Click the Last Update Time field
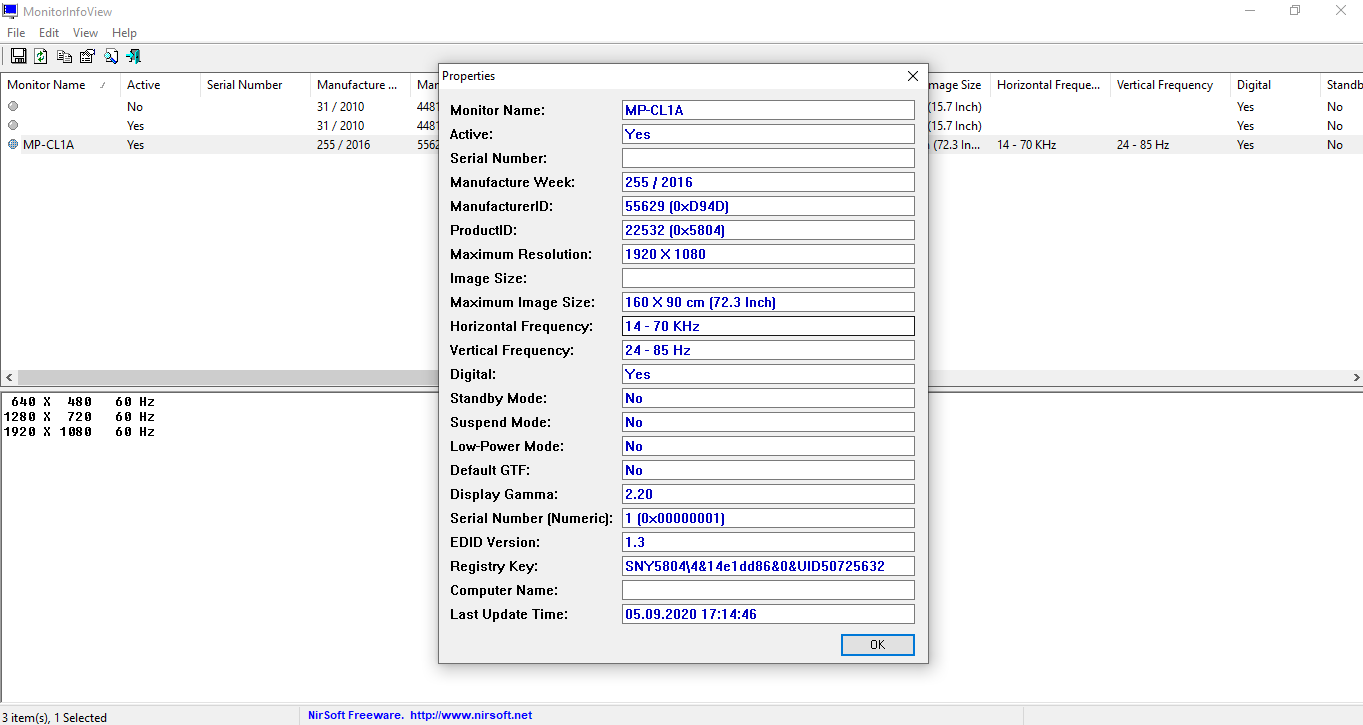Screen dimensions: 1363x725 point(768,614)
